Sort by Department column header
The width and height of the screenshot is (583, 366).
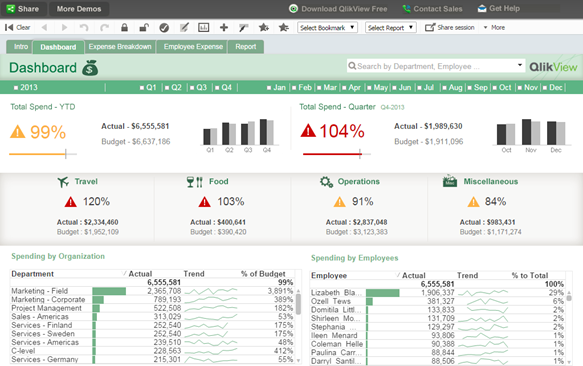tap(33, 274)
